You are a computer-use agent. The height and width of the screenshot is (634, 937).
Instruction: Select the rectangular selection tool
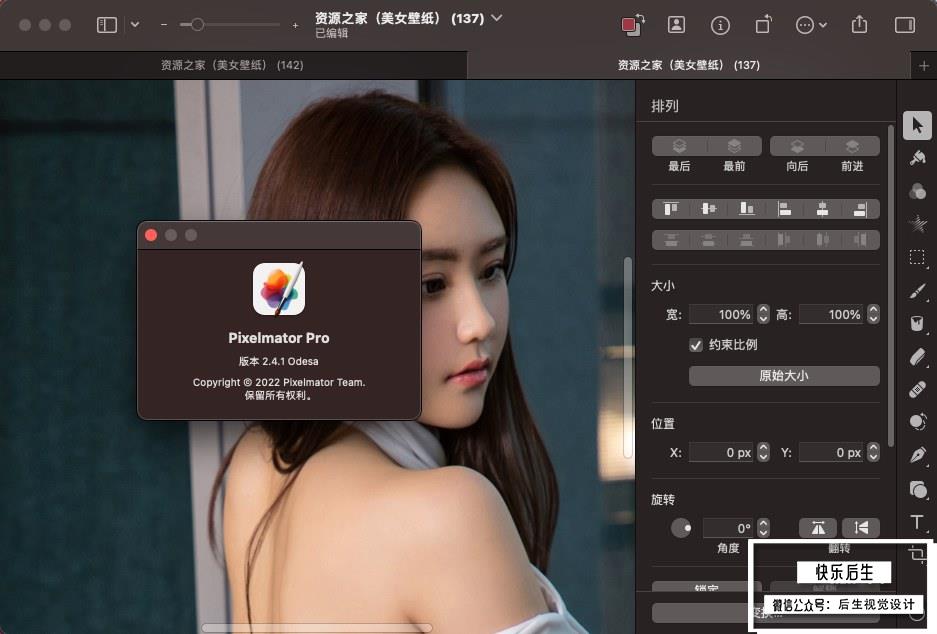tap(917, 258)
